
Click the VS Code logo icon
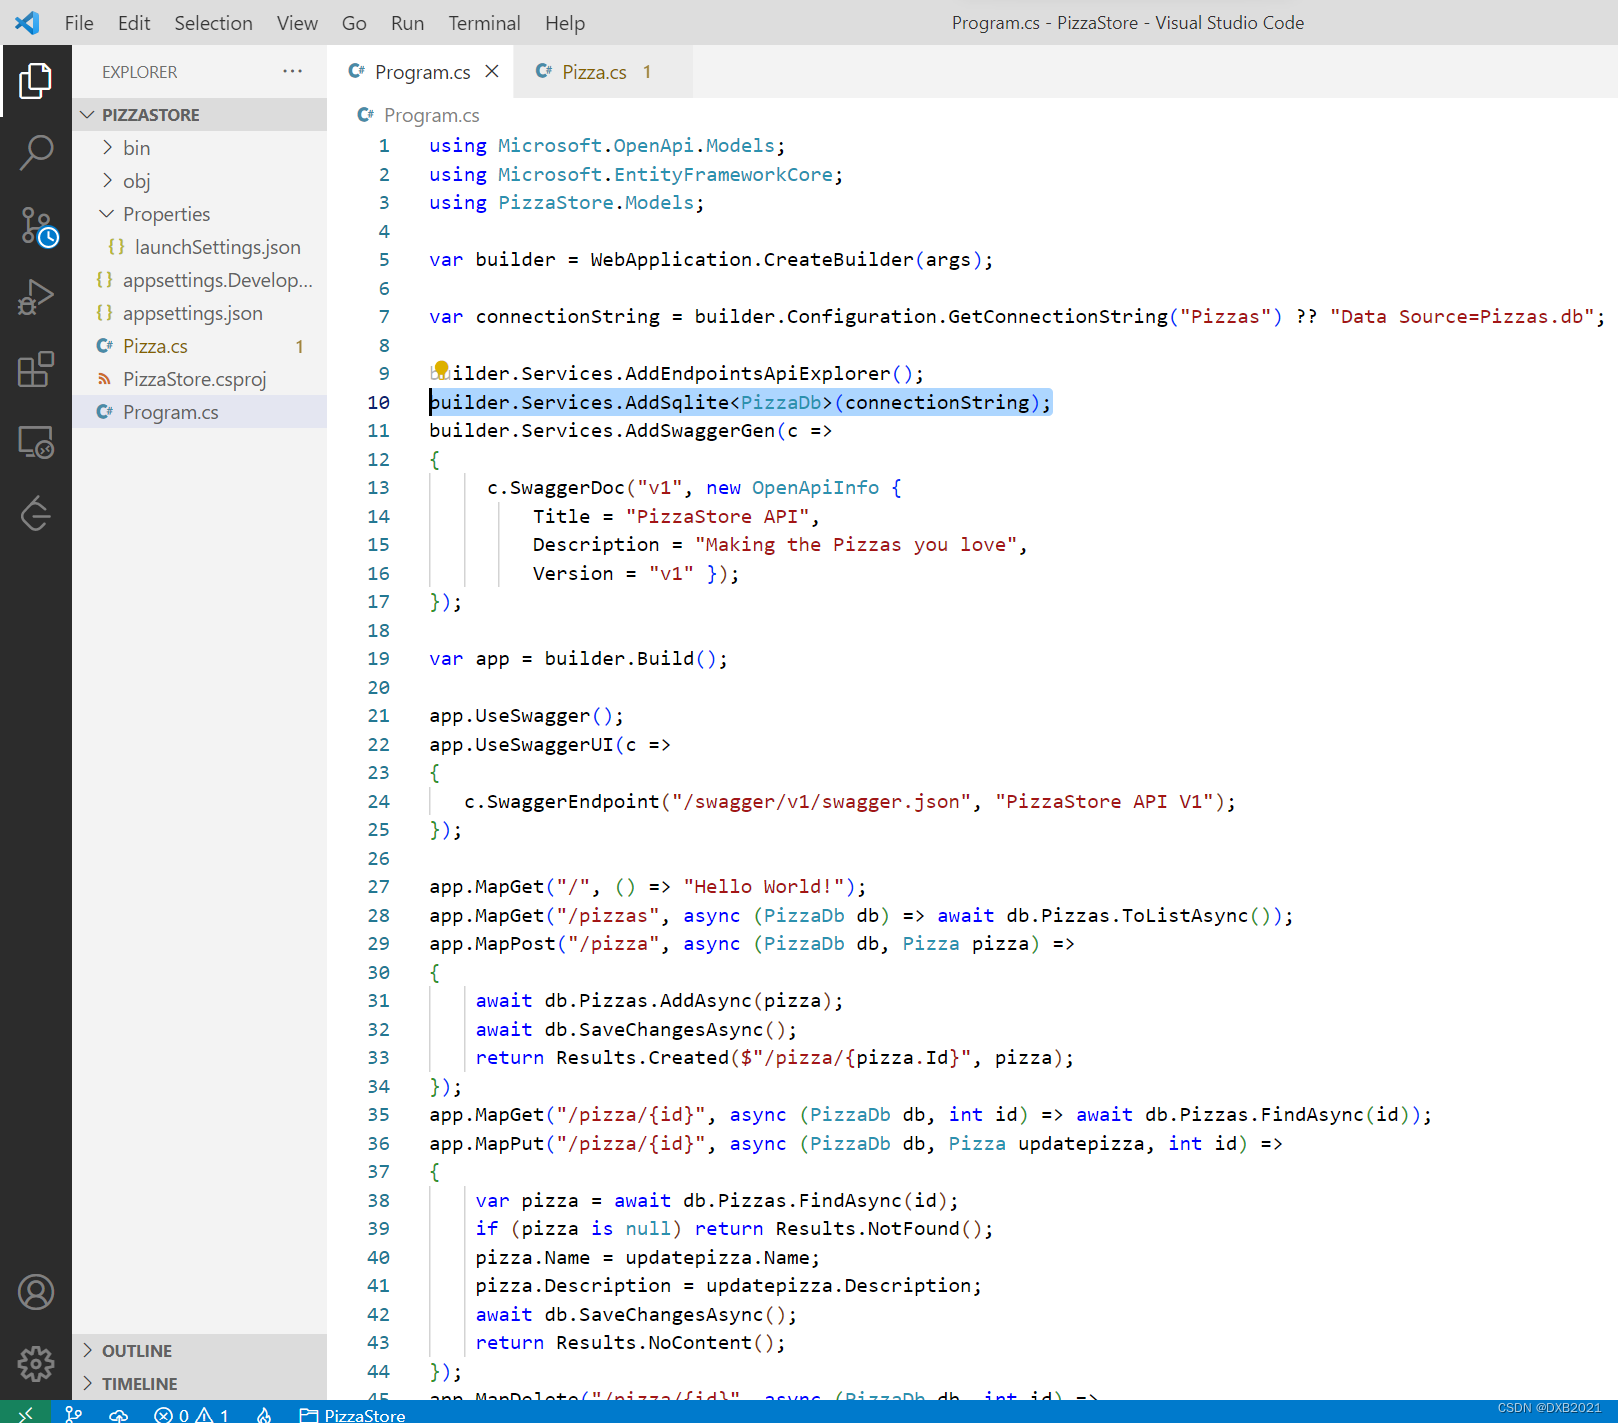pos(28,23)
